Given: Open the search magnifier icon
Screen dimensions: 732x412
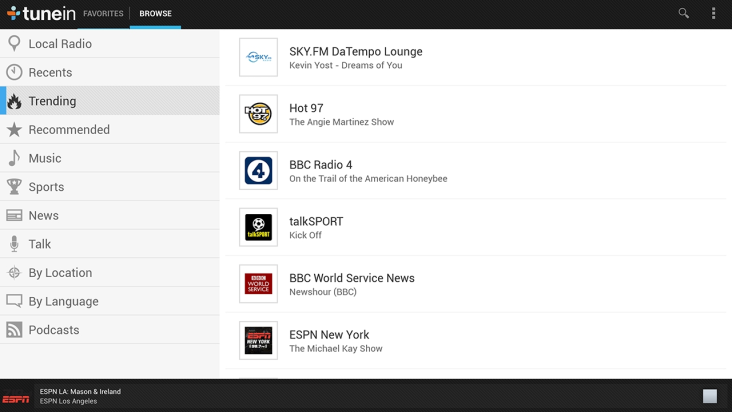Looking at the screenshot, I should click(x=683, y=14).
